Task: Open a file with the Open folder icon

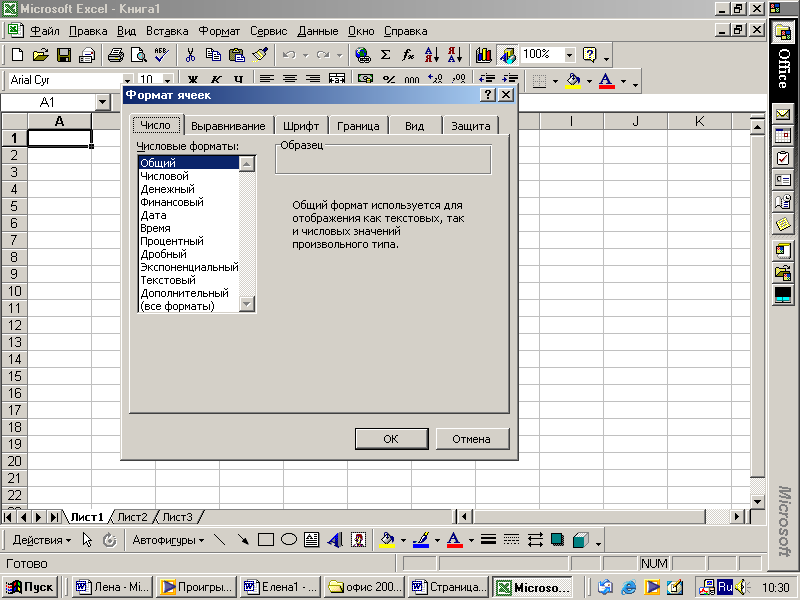Action: pyautogui.click(x=40, y=55)
